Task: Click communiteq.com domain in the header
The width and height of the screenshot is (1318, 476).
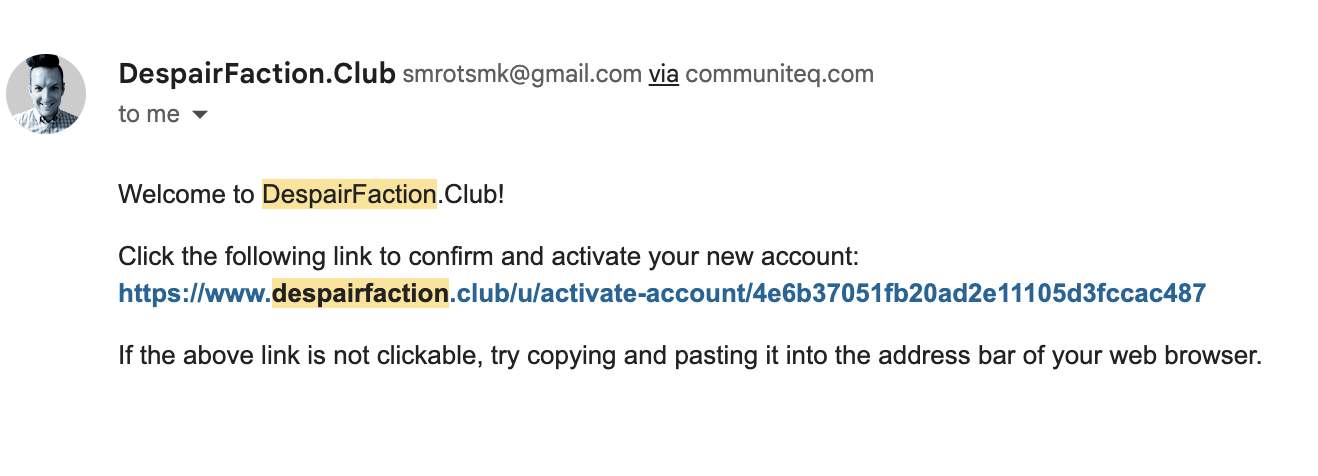Action: pyautogui.click(x=780, y=74)
